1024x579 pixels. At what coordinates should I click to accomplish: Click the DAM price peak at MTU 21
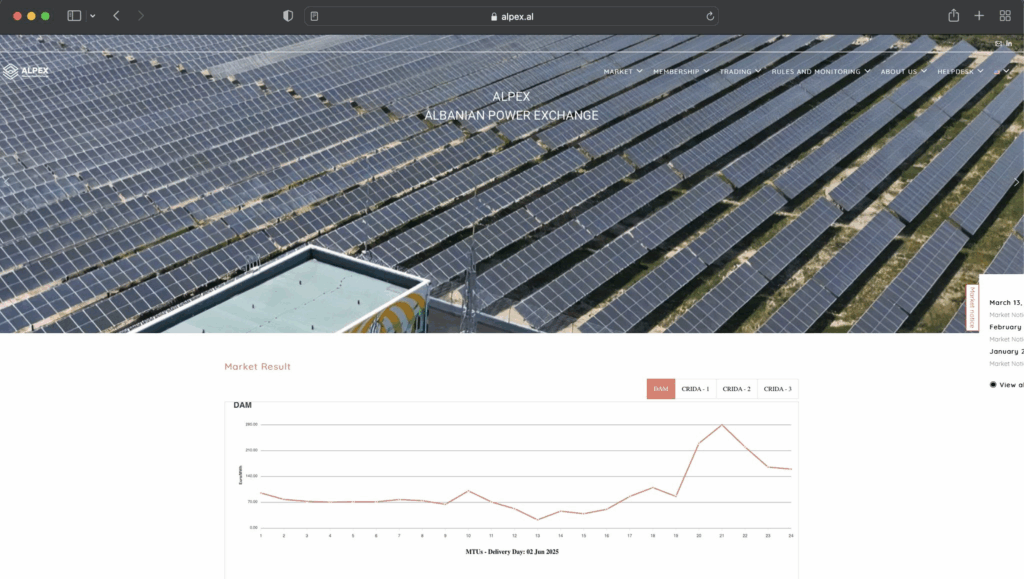[722, 426]
